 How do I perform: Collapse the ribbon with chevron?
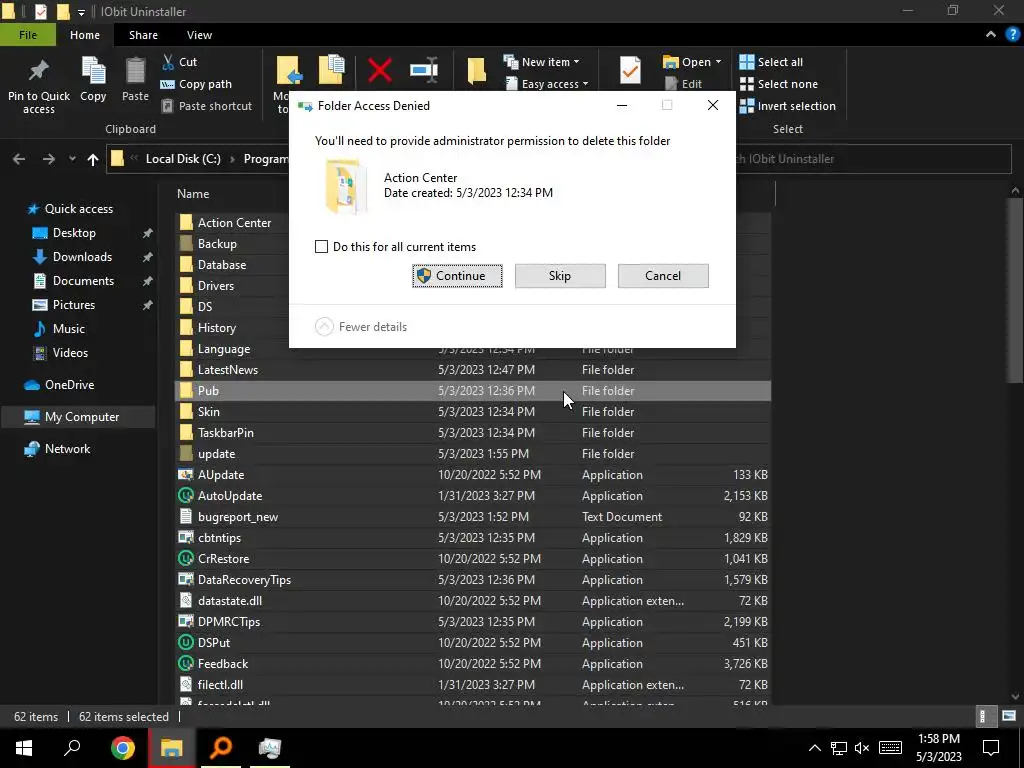pos(991,35)
